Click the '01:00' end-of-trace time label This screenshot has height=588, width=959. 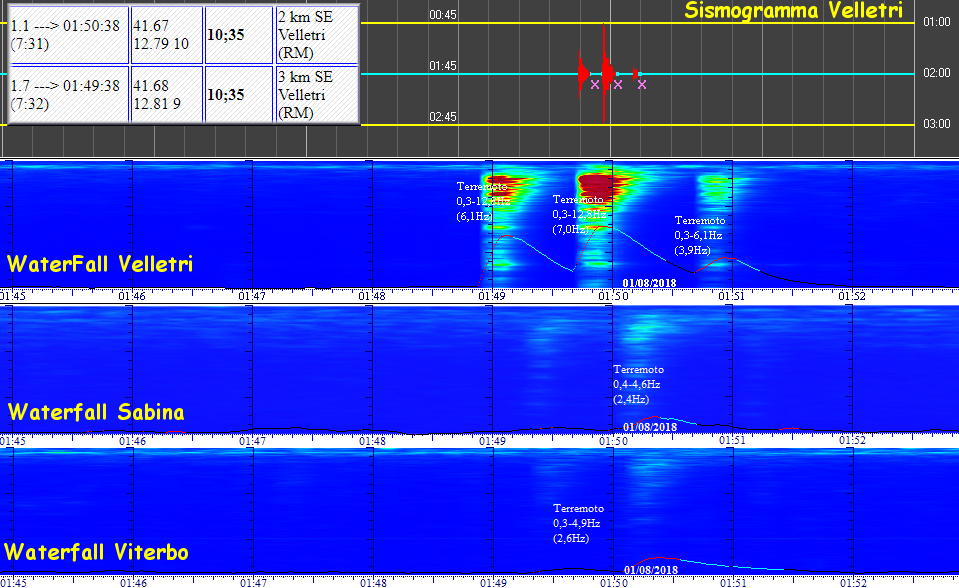click(x=936, y=22)
